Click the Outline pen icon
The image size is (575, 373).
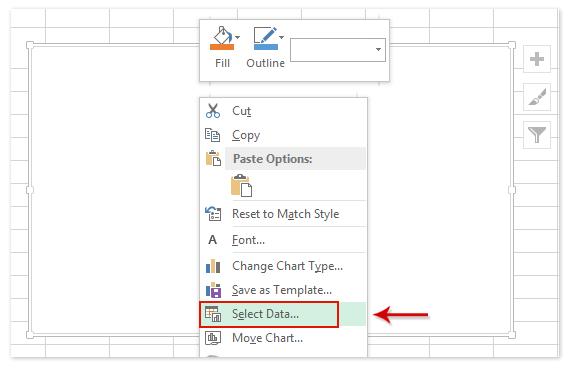point(265,38)
